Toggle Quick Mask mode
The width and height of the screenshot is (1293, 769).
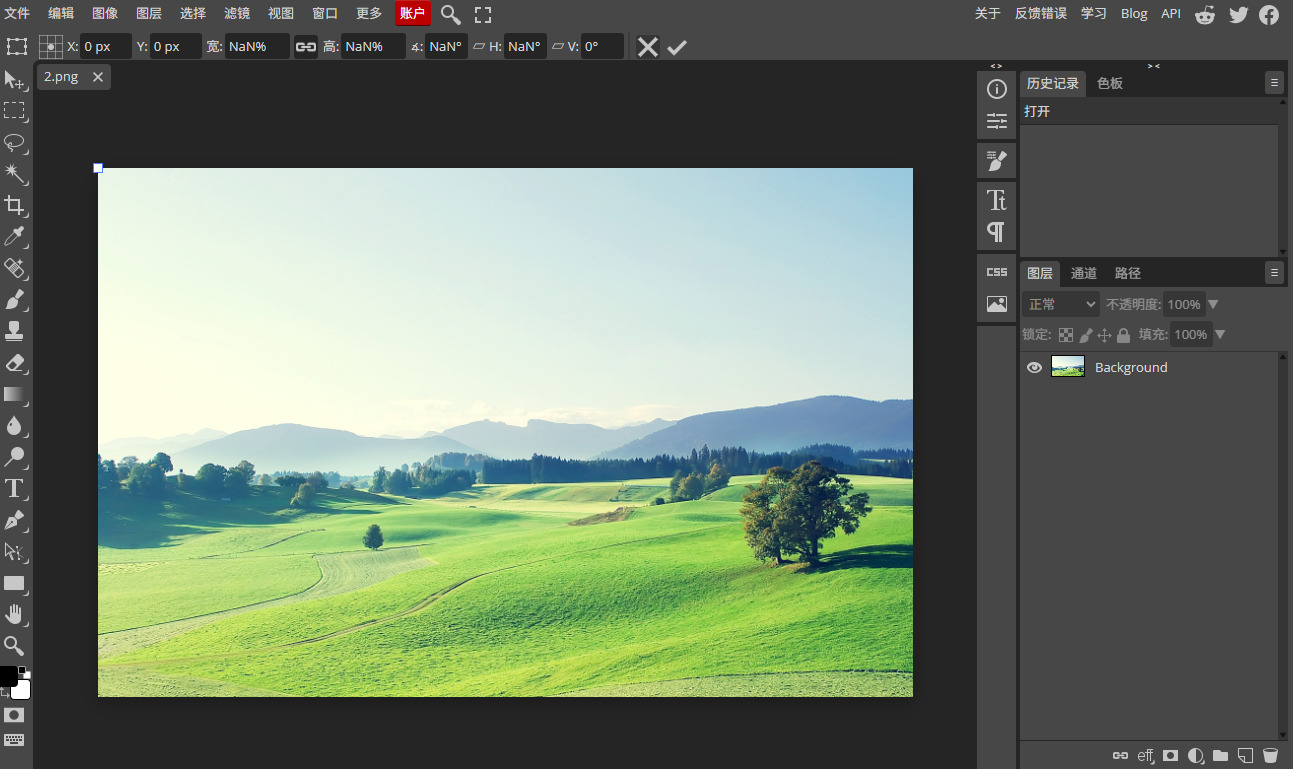14,715
